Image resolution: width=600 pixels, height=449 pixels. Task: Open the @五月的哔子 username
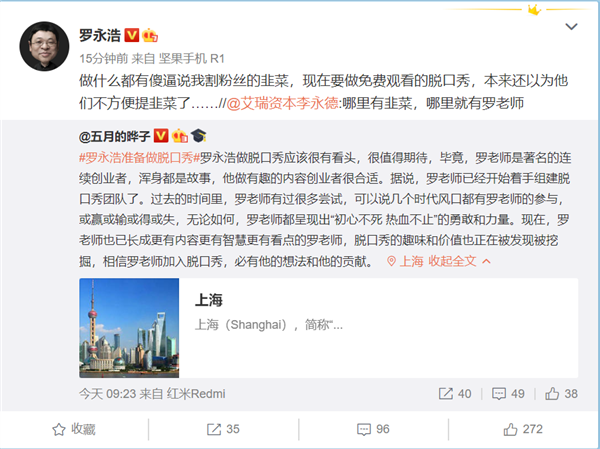114,136
